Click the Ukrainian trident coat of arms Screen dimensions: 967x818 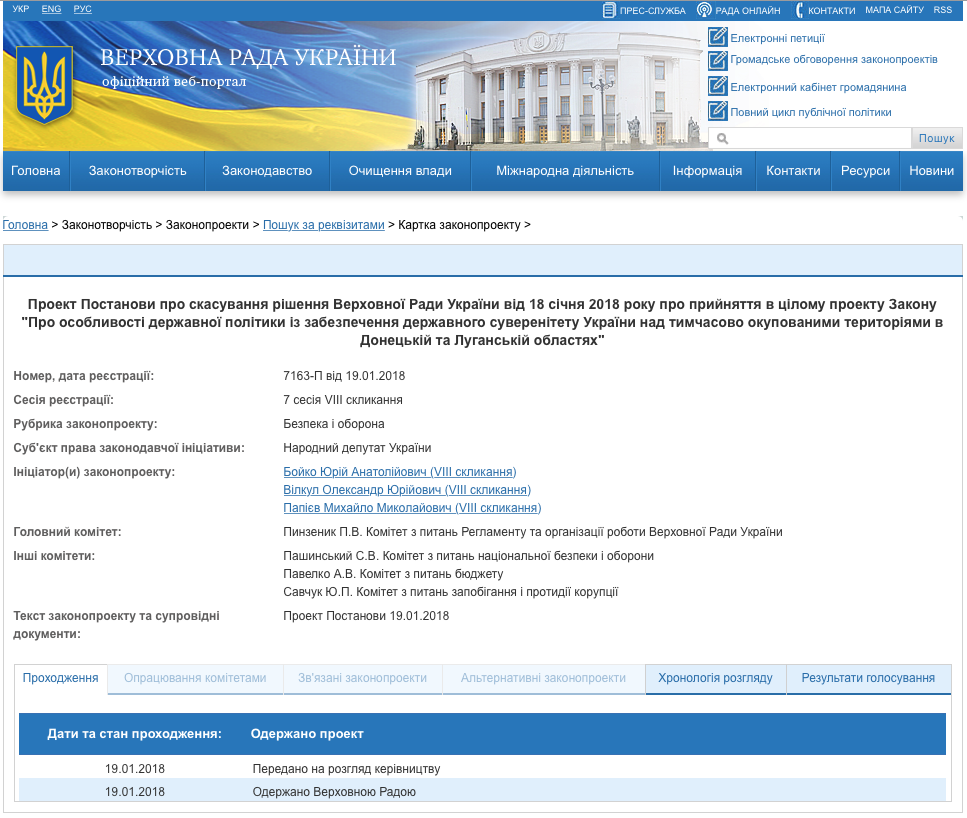(x=44, y=85)
